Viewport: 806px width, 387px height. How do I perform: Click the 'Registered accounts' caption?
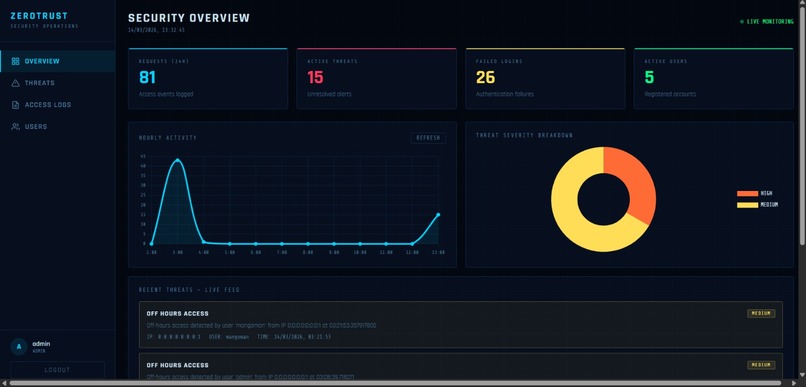click(670, 95)
